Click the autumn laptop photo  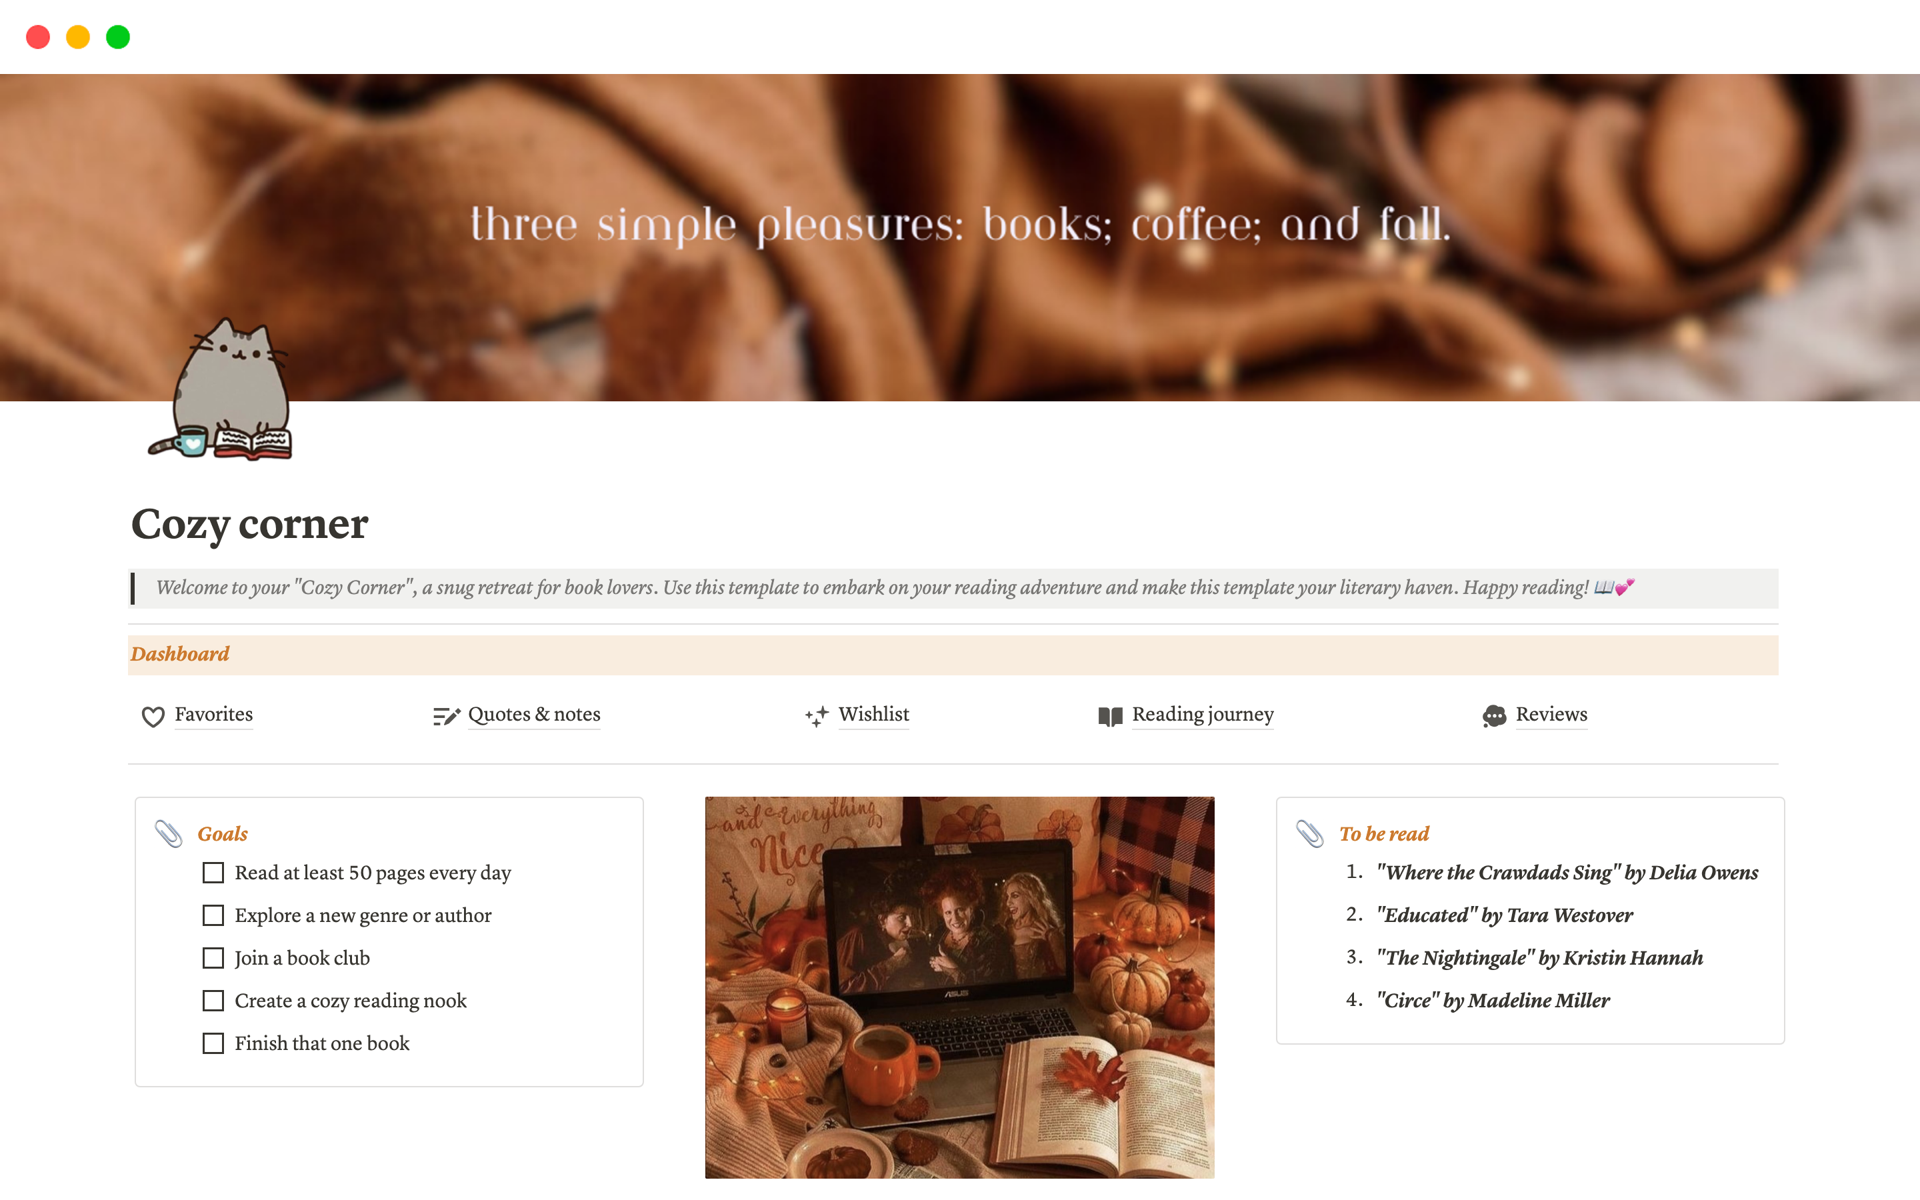tap(960, 987)
